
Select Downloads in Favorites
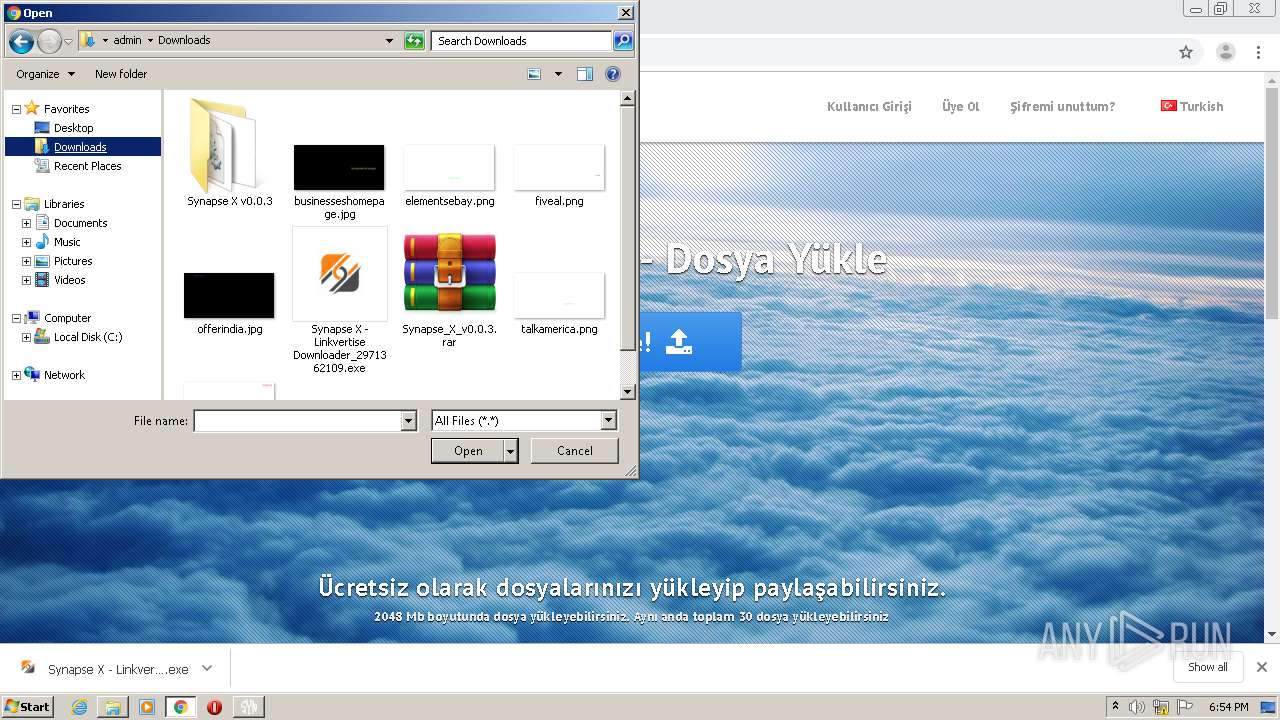tap(80, 147)
